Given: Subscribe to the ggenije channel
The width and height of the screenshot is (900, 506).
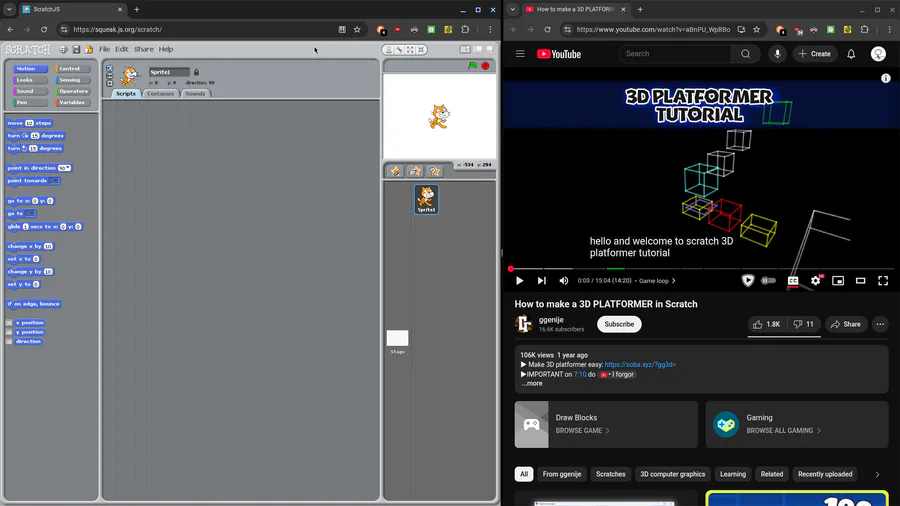Looking at the screenshot, I should point(619,324).
